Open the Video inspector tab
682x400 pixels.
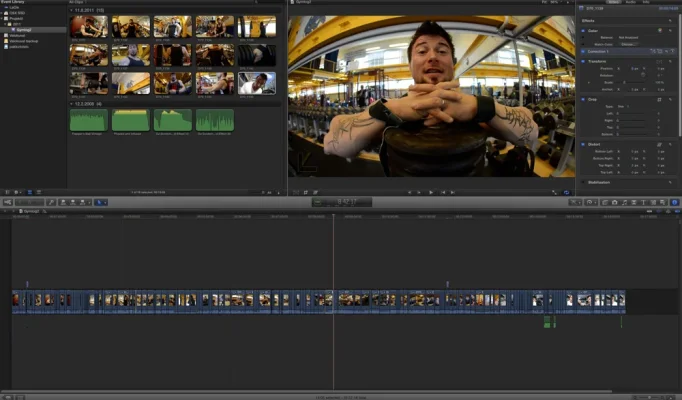click(613, 3)
